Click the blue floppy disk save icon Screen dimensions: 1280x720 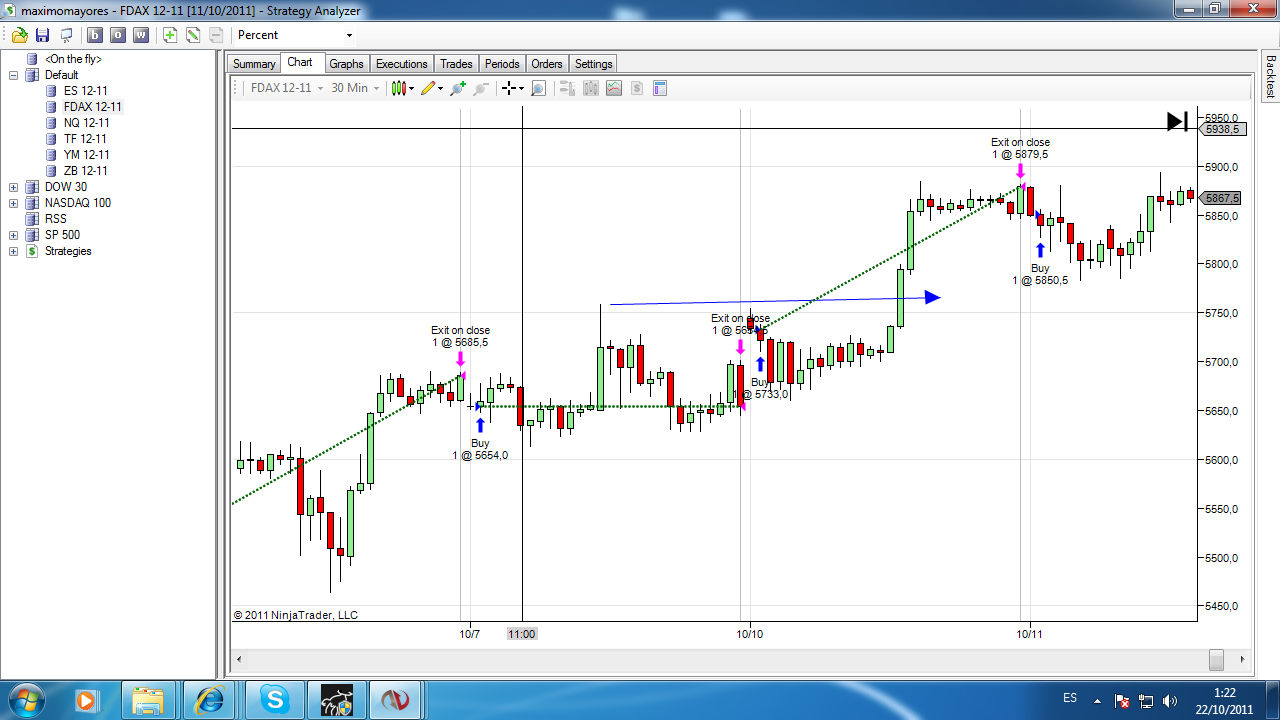43,35
